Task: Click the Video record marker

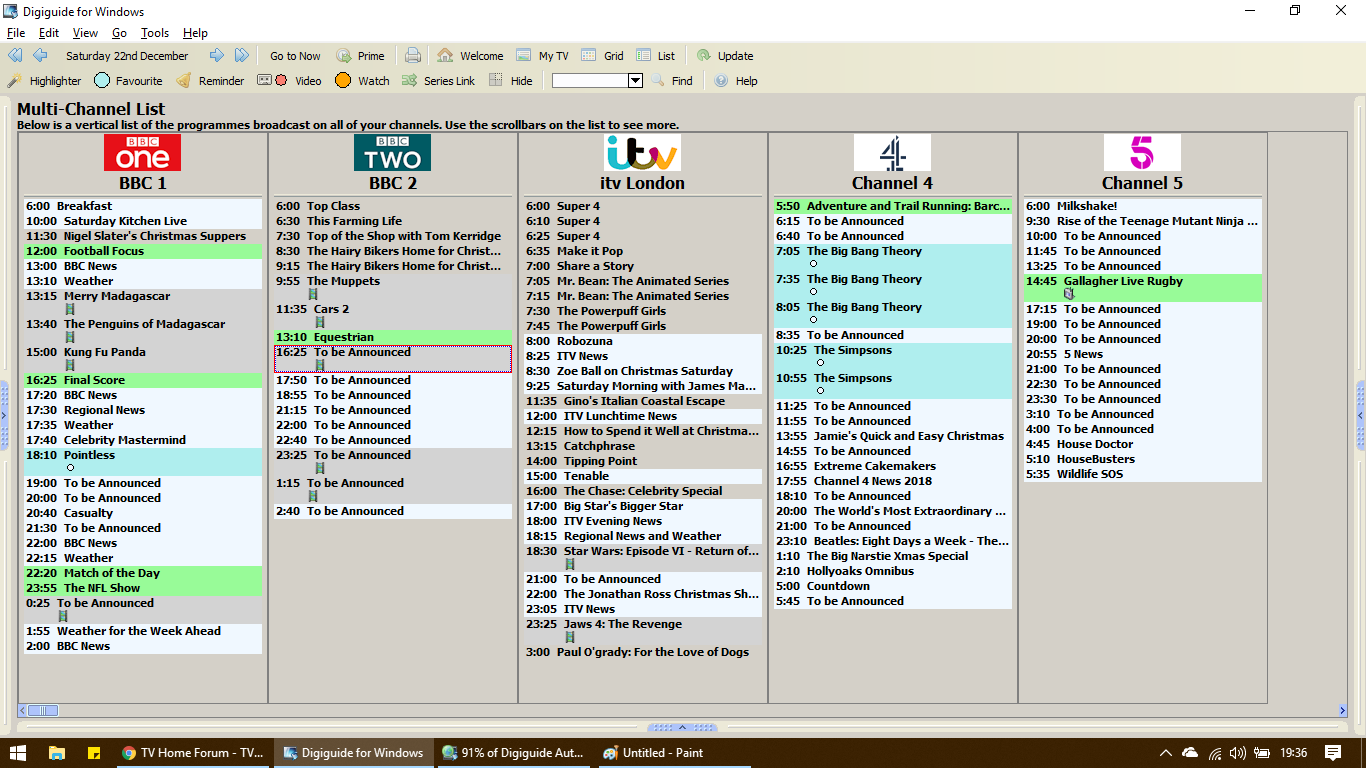Action: (x=289, y=81)
